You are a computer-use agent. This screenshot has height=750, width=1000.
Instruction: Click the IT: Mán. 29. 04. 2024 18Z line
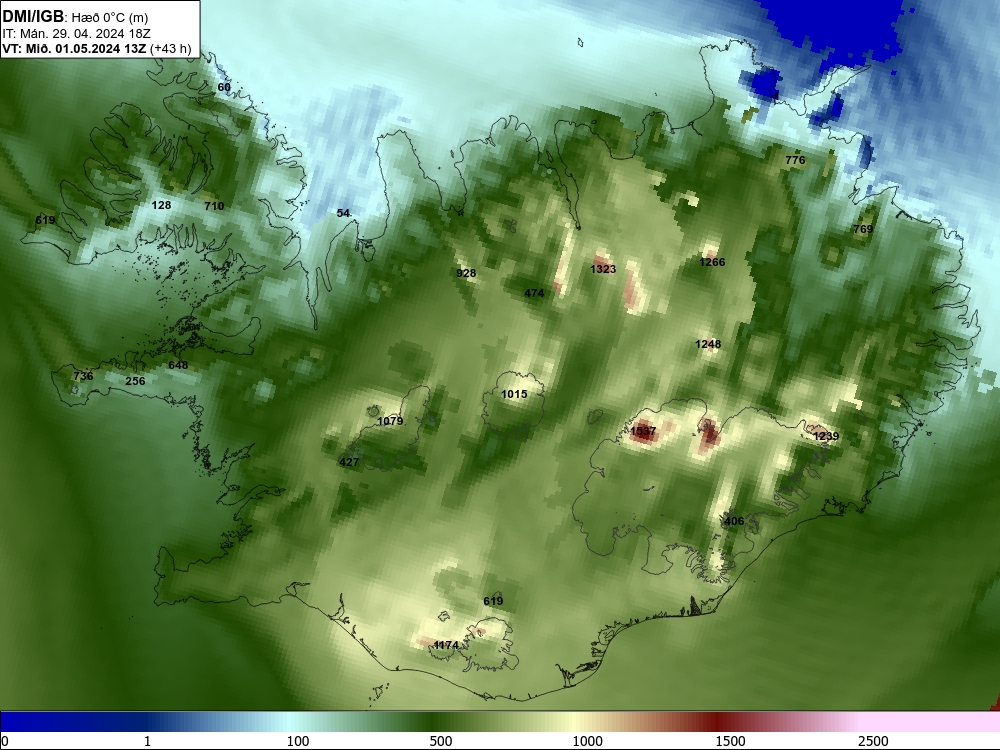click(76, 34)
